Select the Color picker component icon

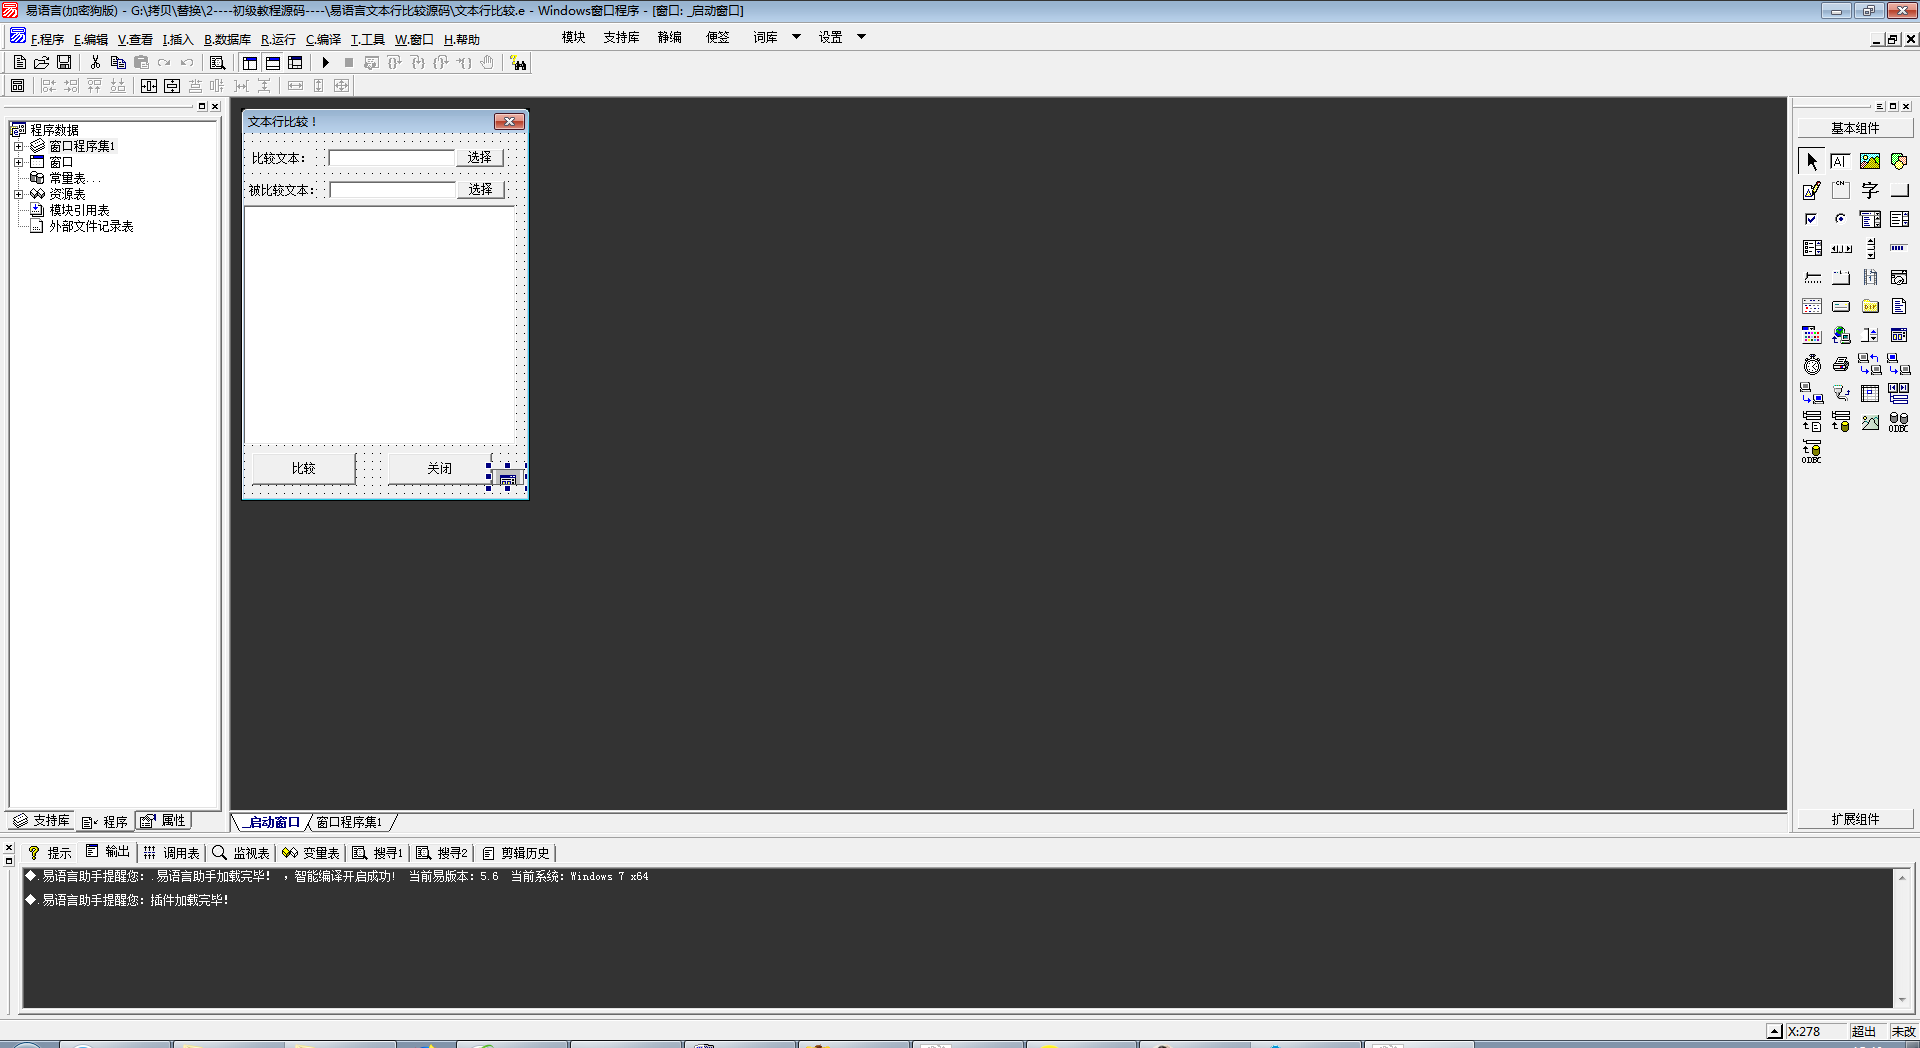(x=1812, y=335)
